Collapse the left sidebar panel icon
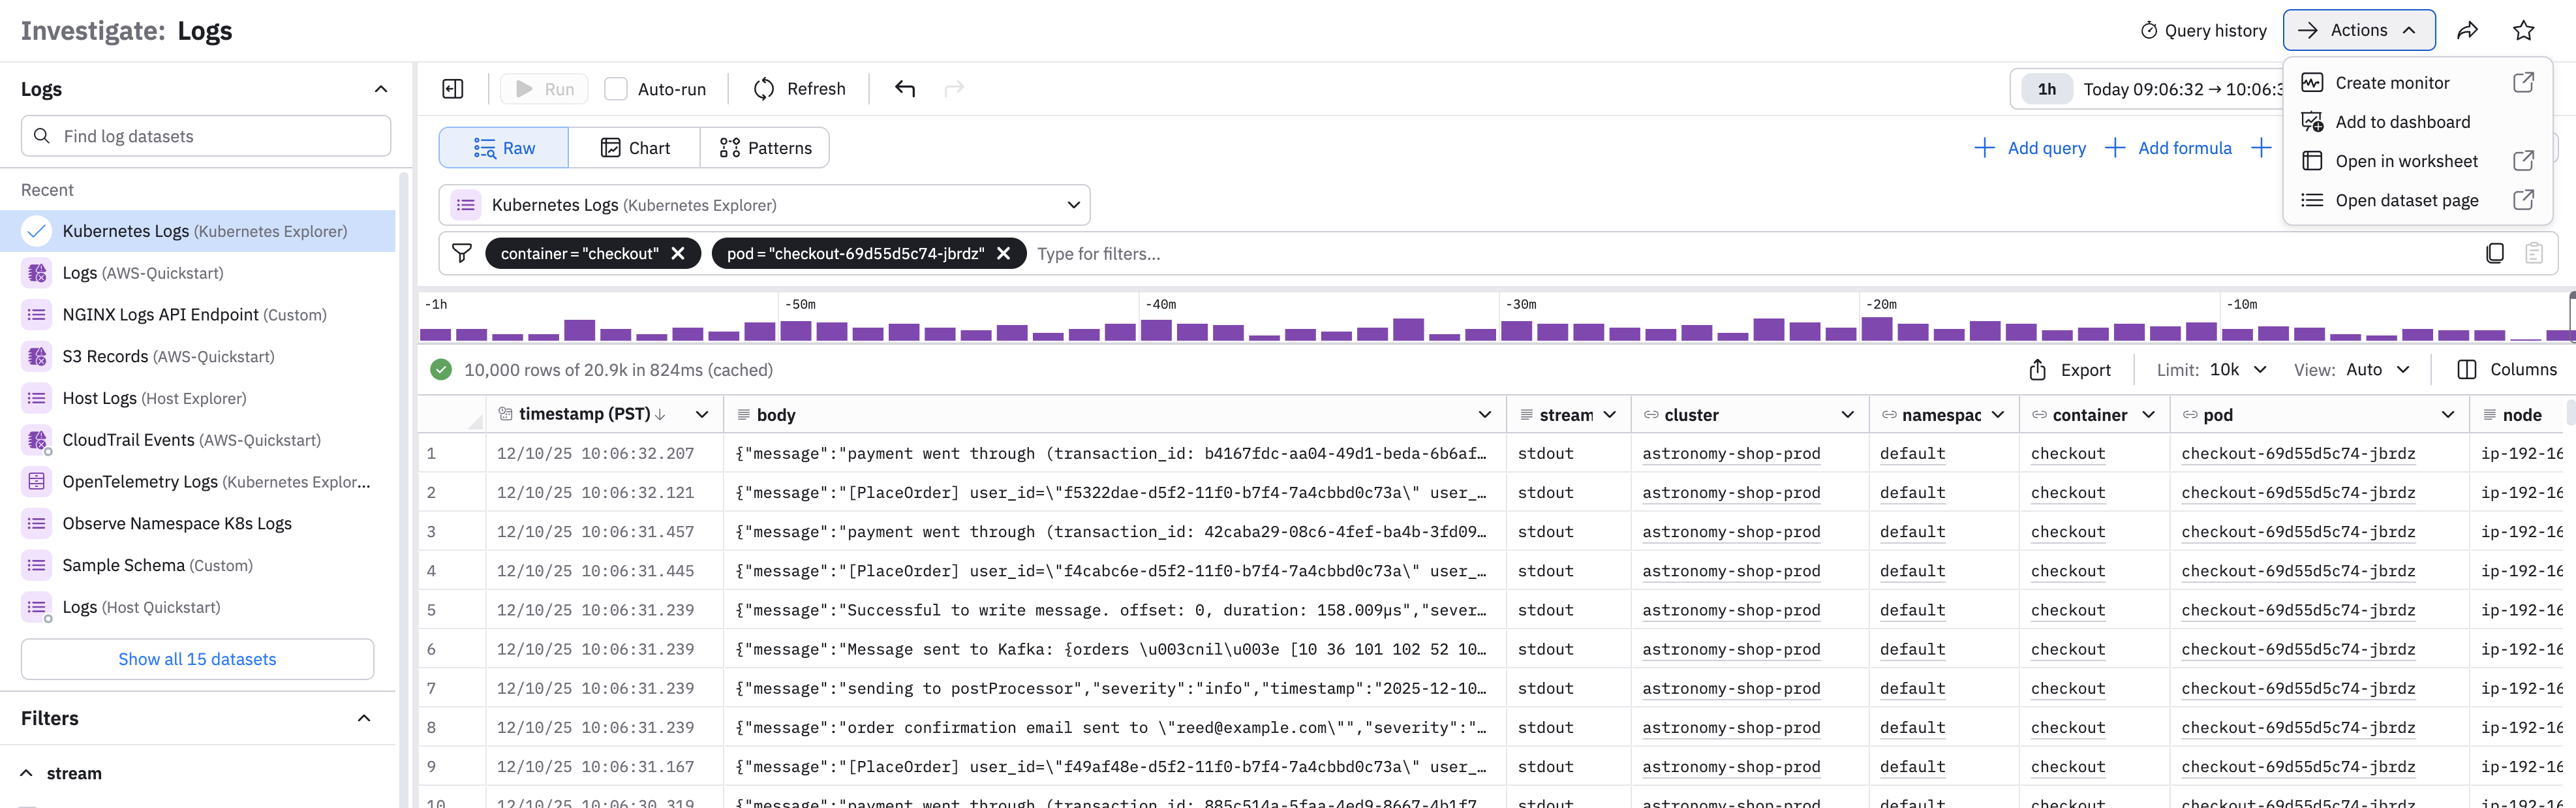 (453, 89)
